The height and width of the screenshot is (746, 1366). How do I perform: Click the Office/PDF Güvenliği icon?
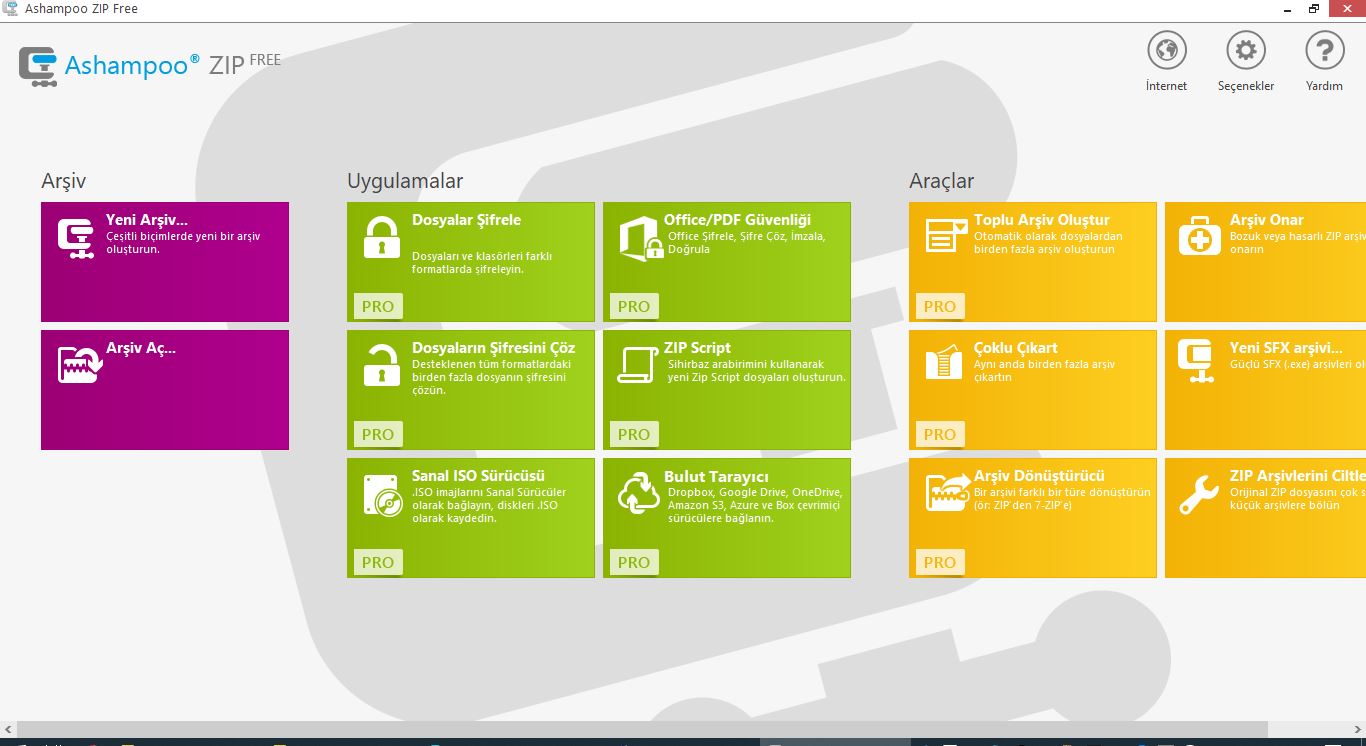click(x=640, y=239)
